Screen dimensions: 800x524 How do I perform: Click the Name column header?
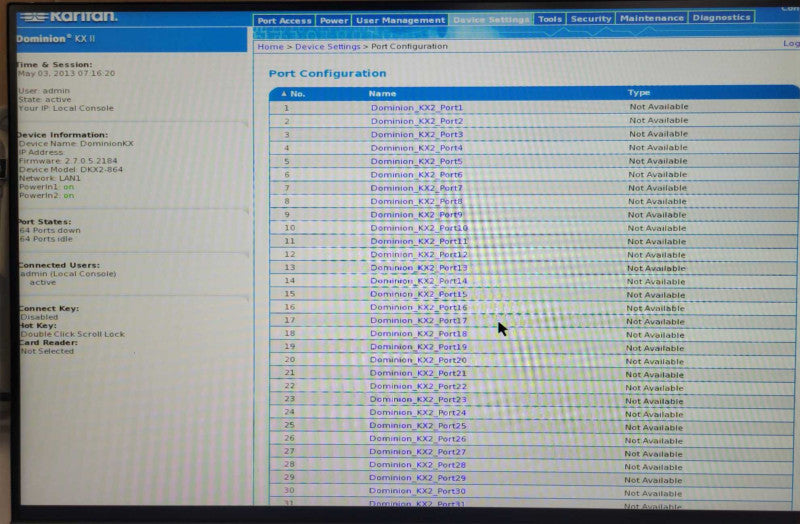point(382,93)
